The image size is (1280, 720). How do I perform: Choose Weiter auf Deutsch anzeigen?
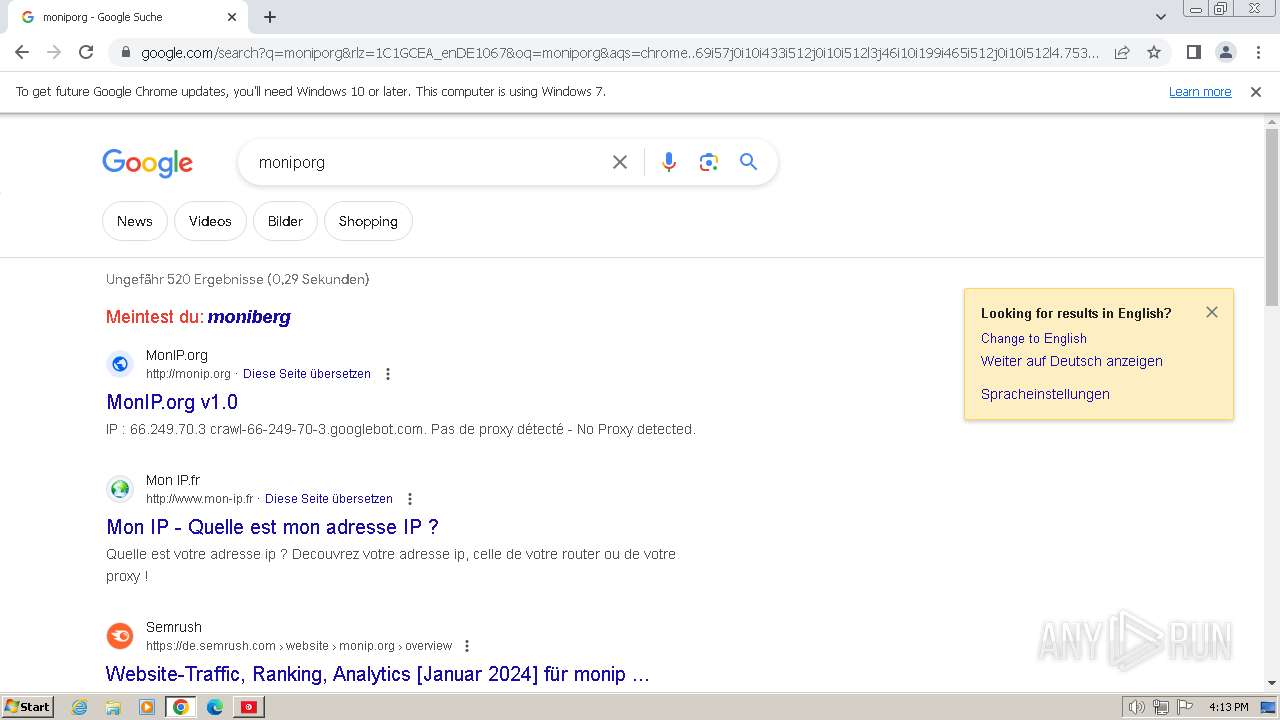point(1072,361)
